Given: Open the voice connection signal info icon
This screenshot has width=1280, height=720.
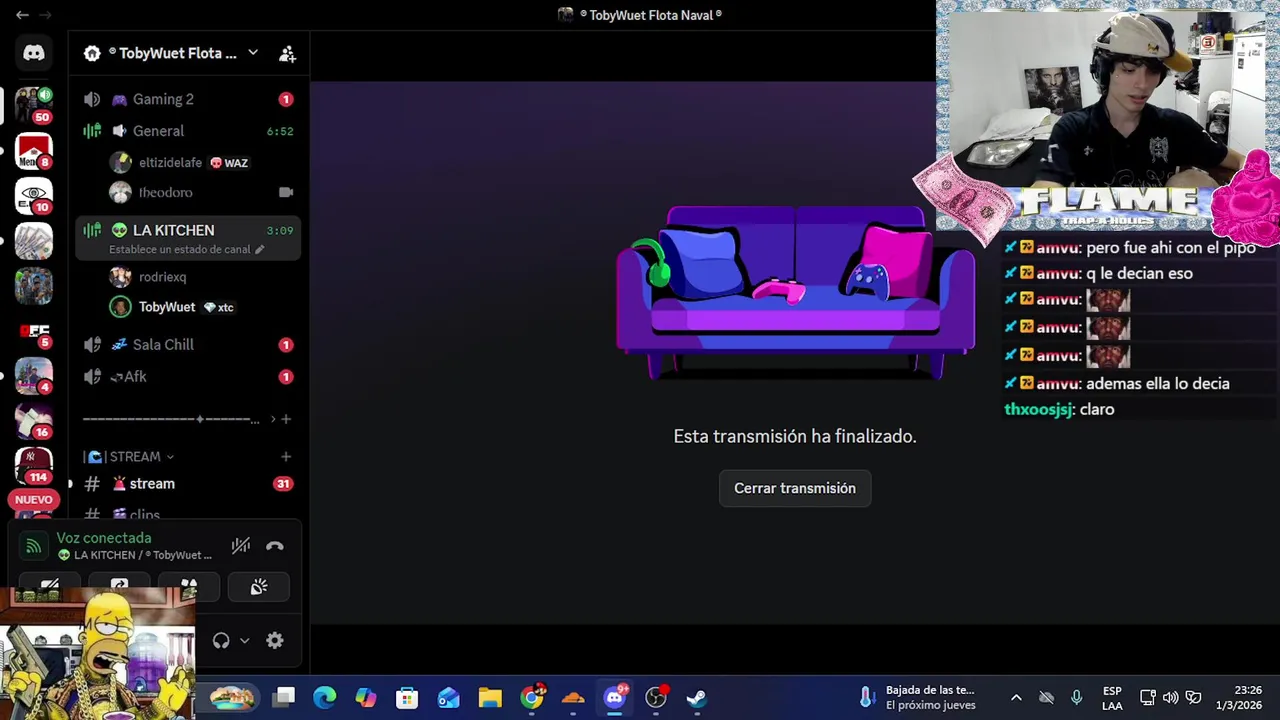Looking at the screenshot, I should click(34, 546).
